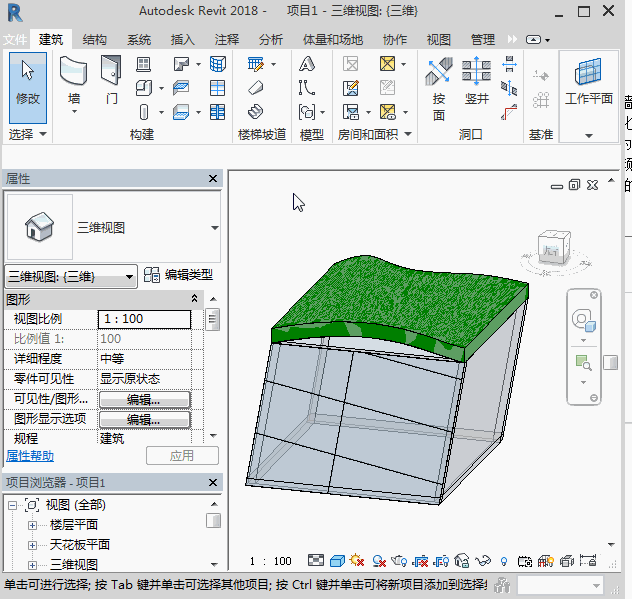Open the 注释 ribbon tab
632x599 pixels.
click(227, 40)
